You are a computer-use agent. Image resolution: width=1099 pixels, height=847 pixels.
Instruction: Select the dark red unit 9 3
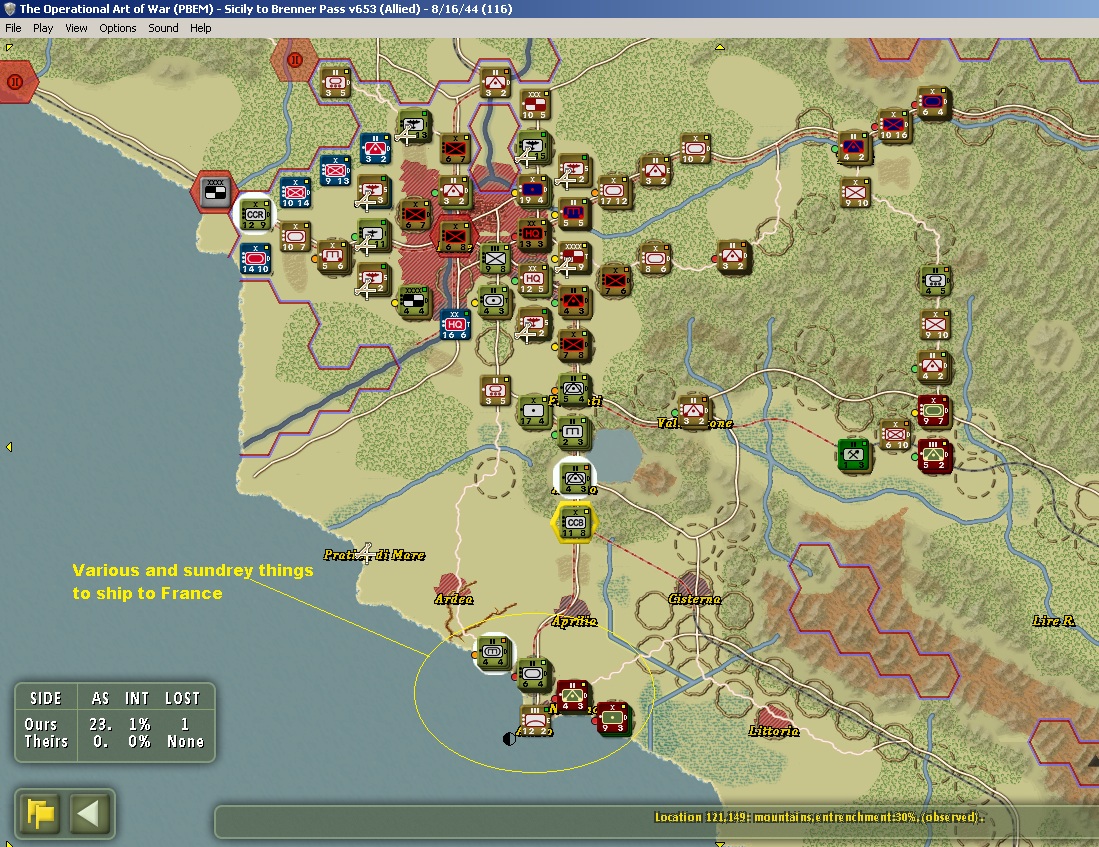[612, 719]
